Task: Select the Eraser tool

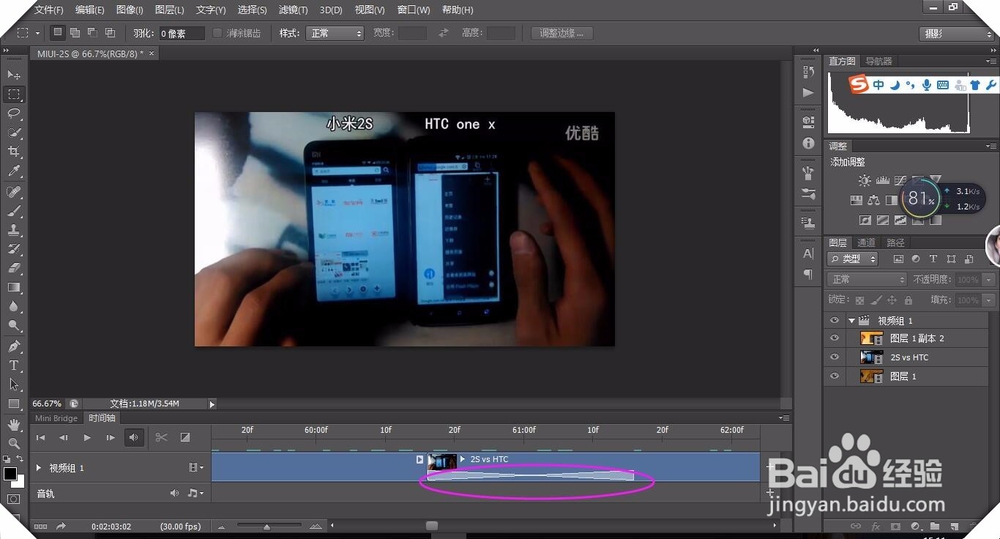Action: pyautogui.click(x=13, y=268)
